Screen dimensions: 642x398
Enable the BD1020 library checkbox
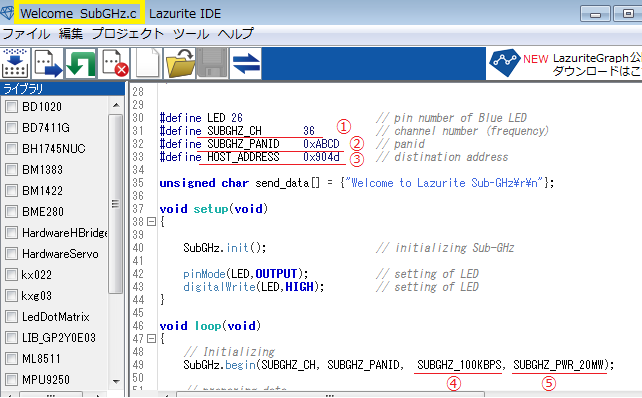point(11,107)
